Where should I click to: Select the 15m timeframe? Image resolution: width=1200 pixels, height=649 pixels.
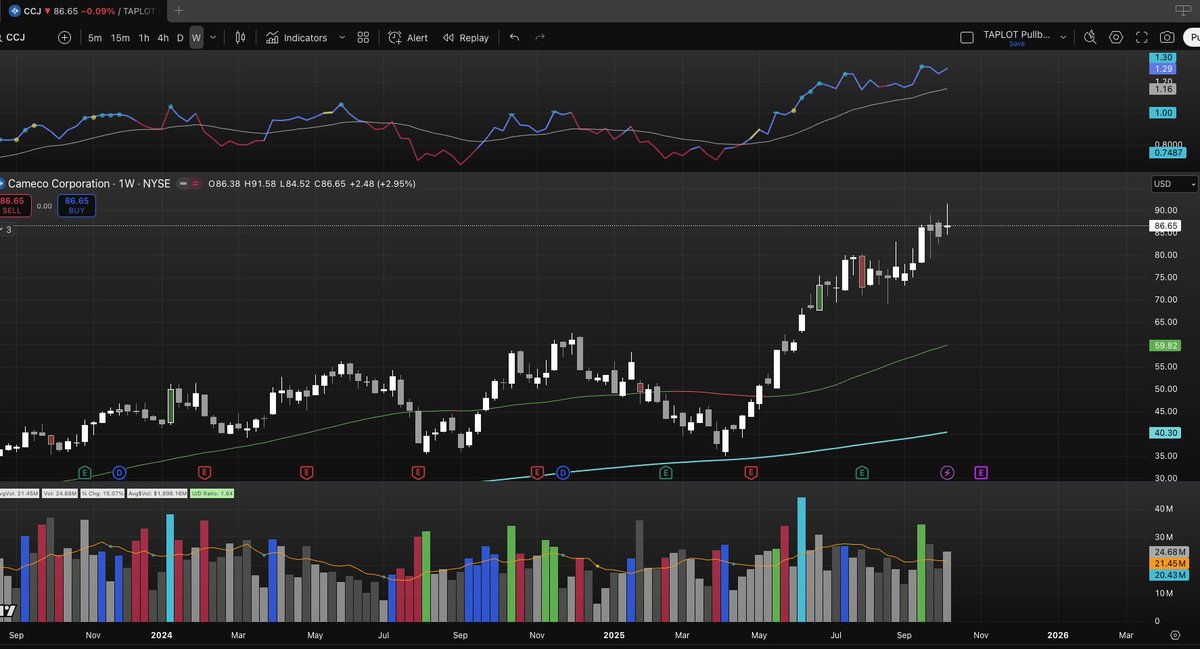pos(120,38)
